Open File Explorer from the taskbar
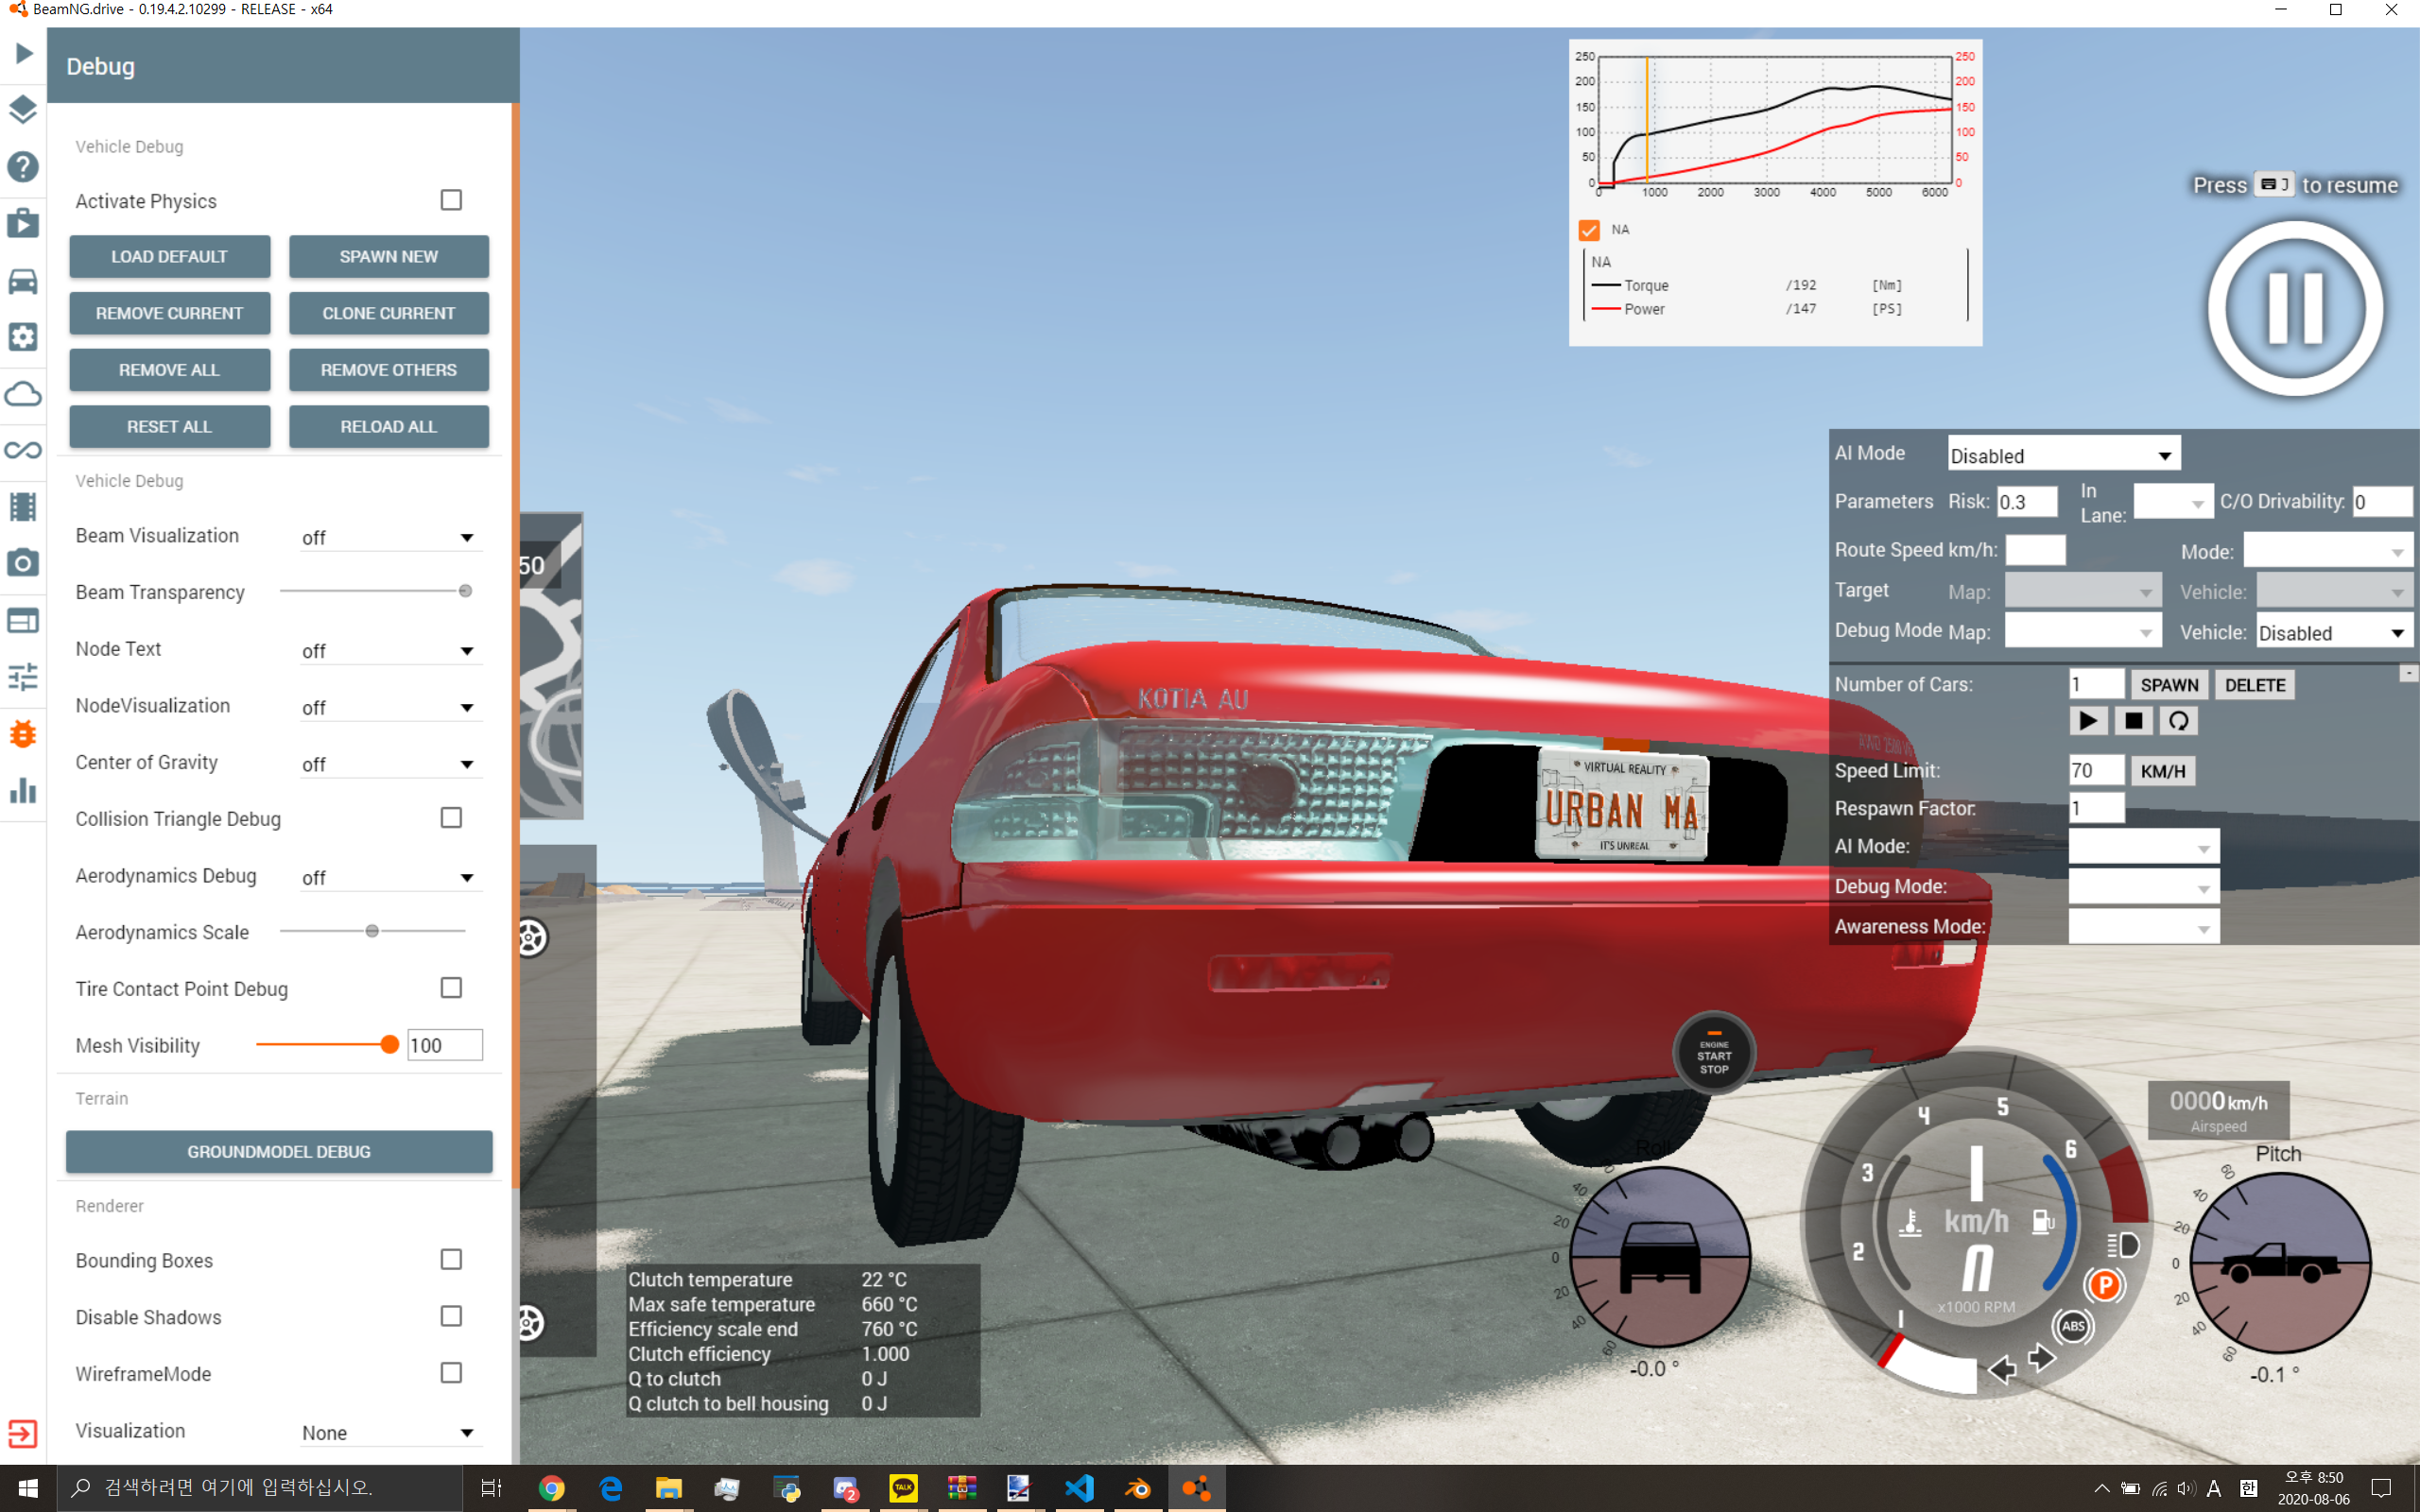 669,1489
